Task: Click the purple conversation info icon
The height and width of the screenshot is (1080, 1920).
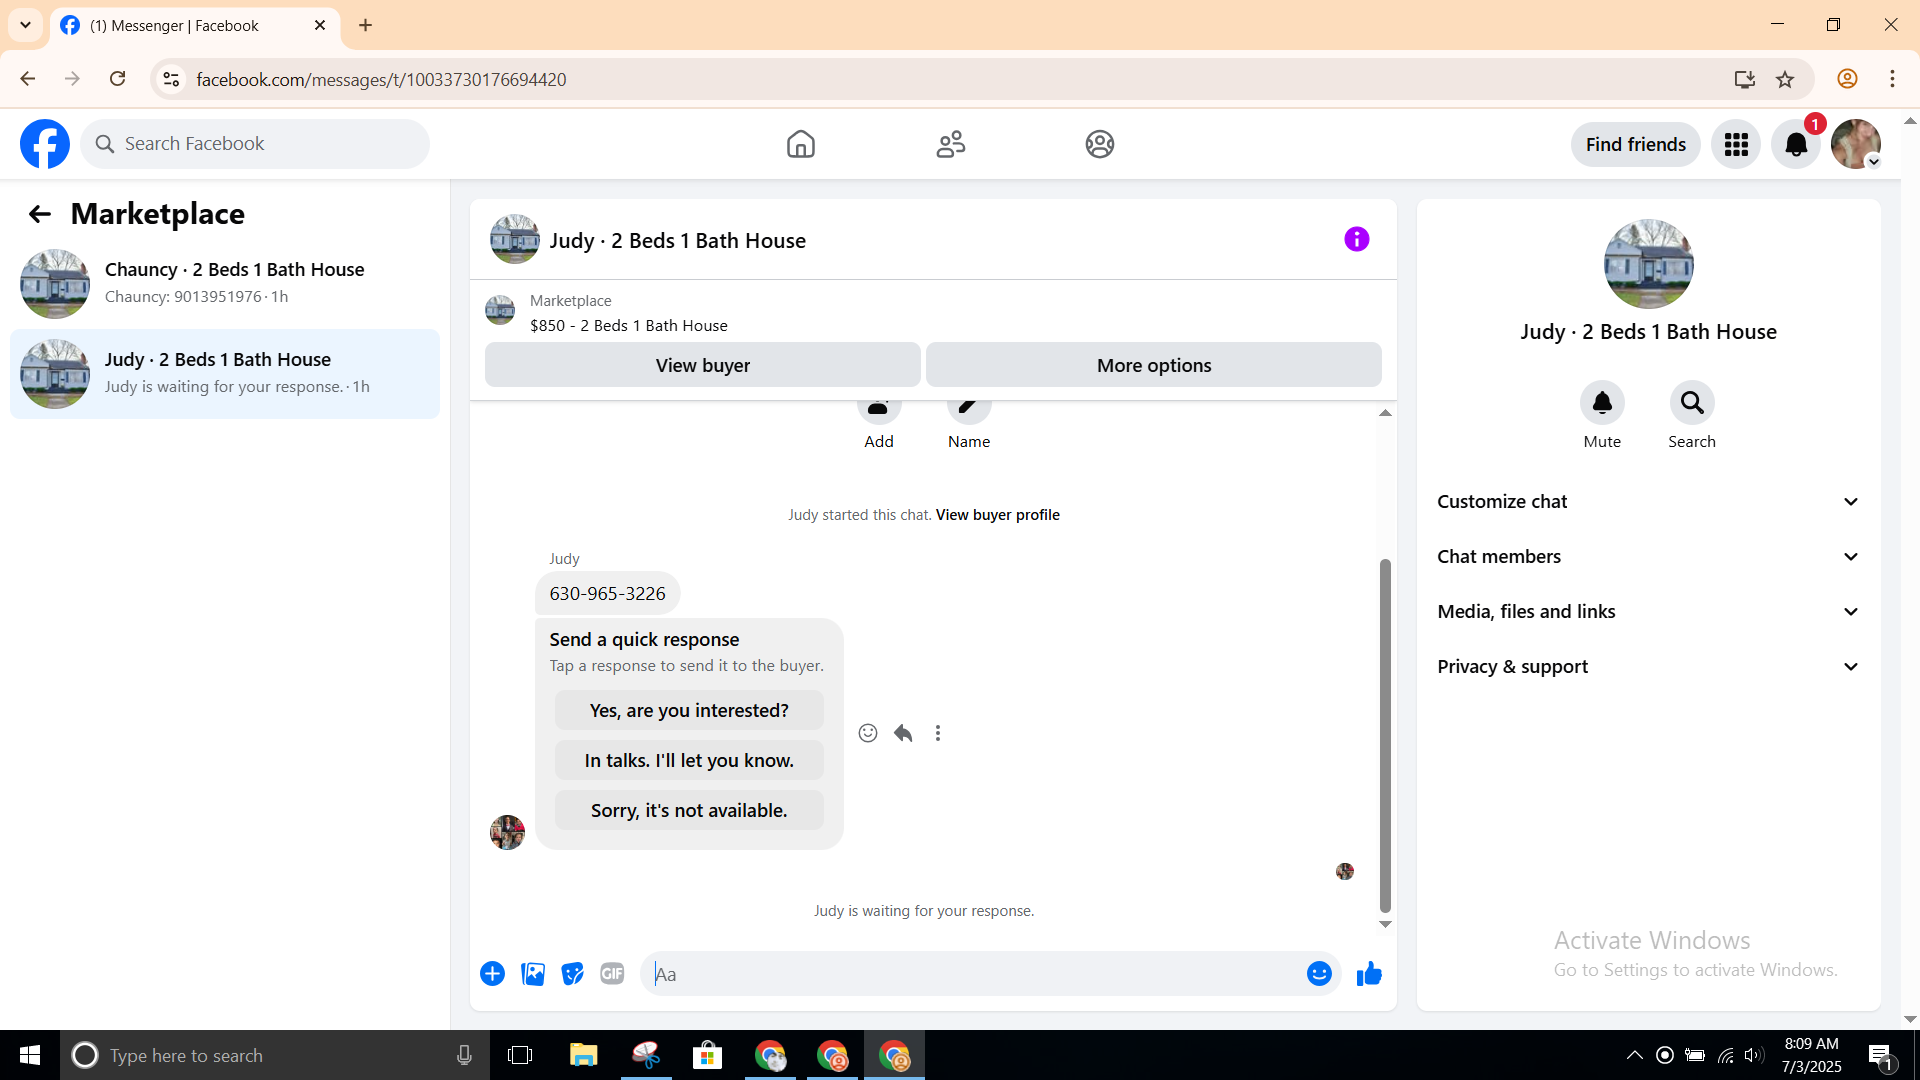Action: [1356, 239]
